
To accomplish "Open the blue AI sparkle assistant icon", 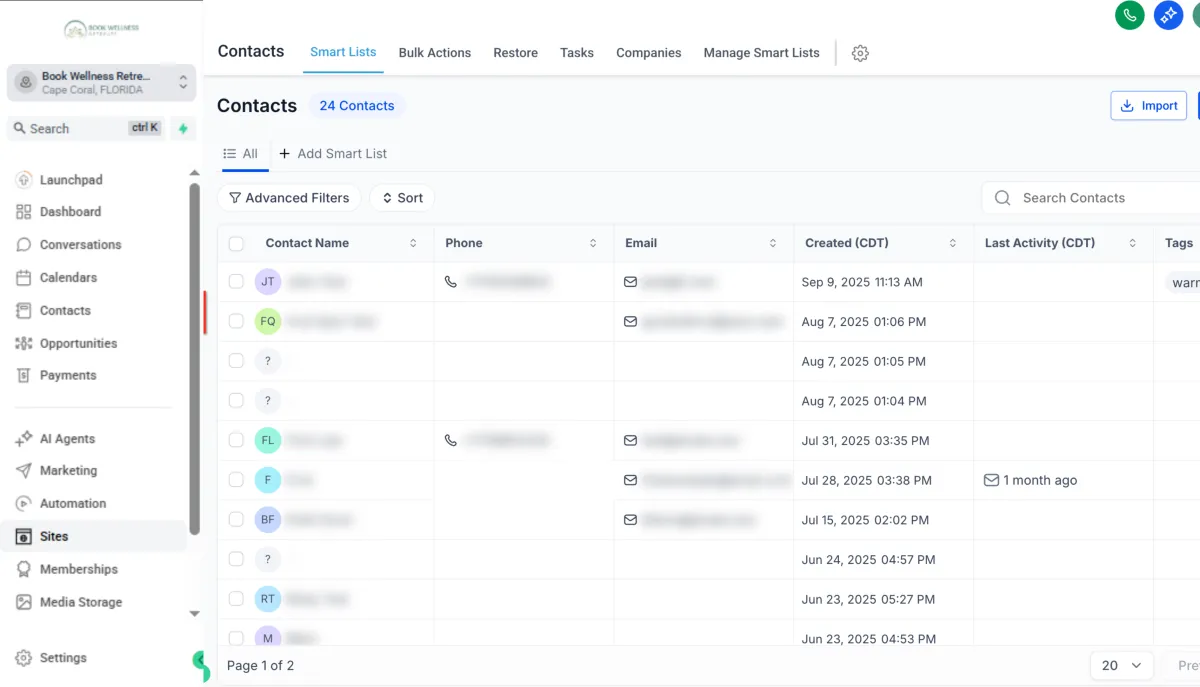I will pyautogui.click(x=1168, y=15).
